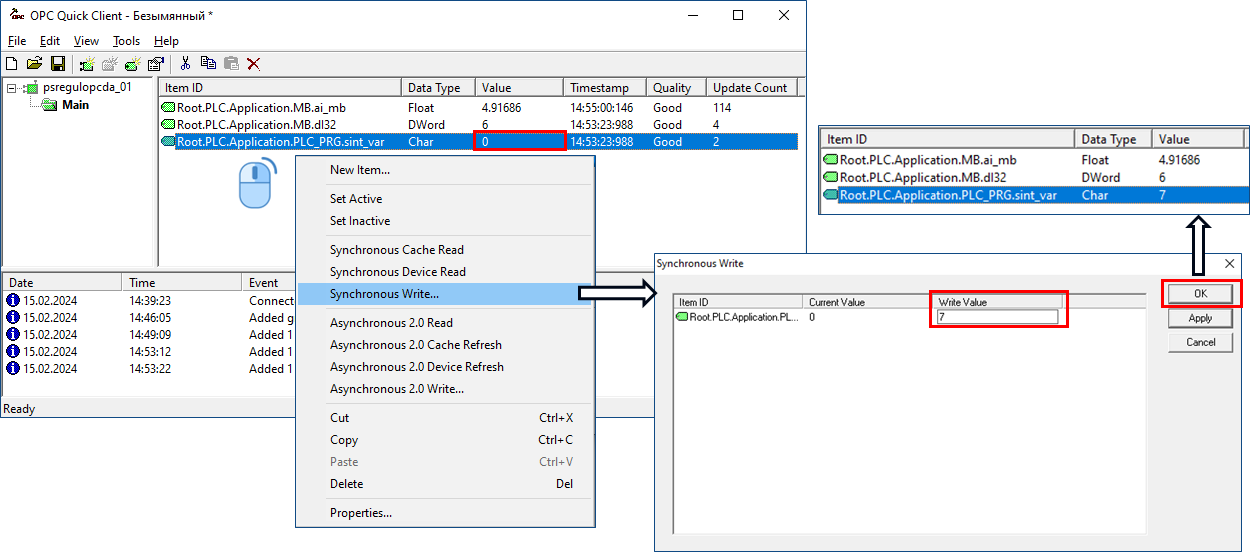The height and width of the screenshot is (552, 1250).
Task: Choose Synchronous Write from context menu
Action: [x=384, y=294]
